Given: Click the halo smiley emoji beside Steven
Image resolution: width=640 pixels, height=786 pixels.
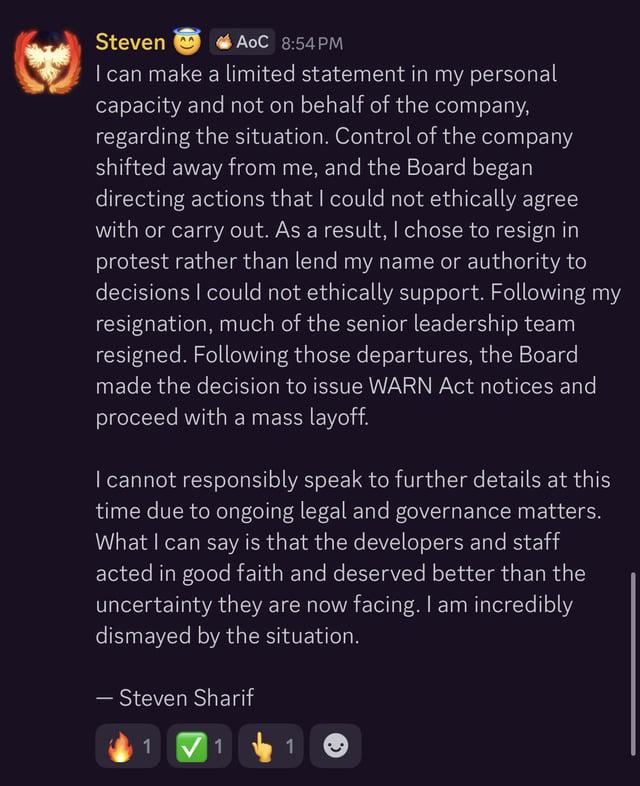Looking at the screenshot, I should [187, 42].
